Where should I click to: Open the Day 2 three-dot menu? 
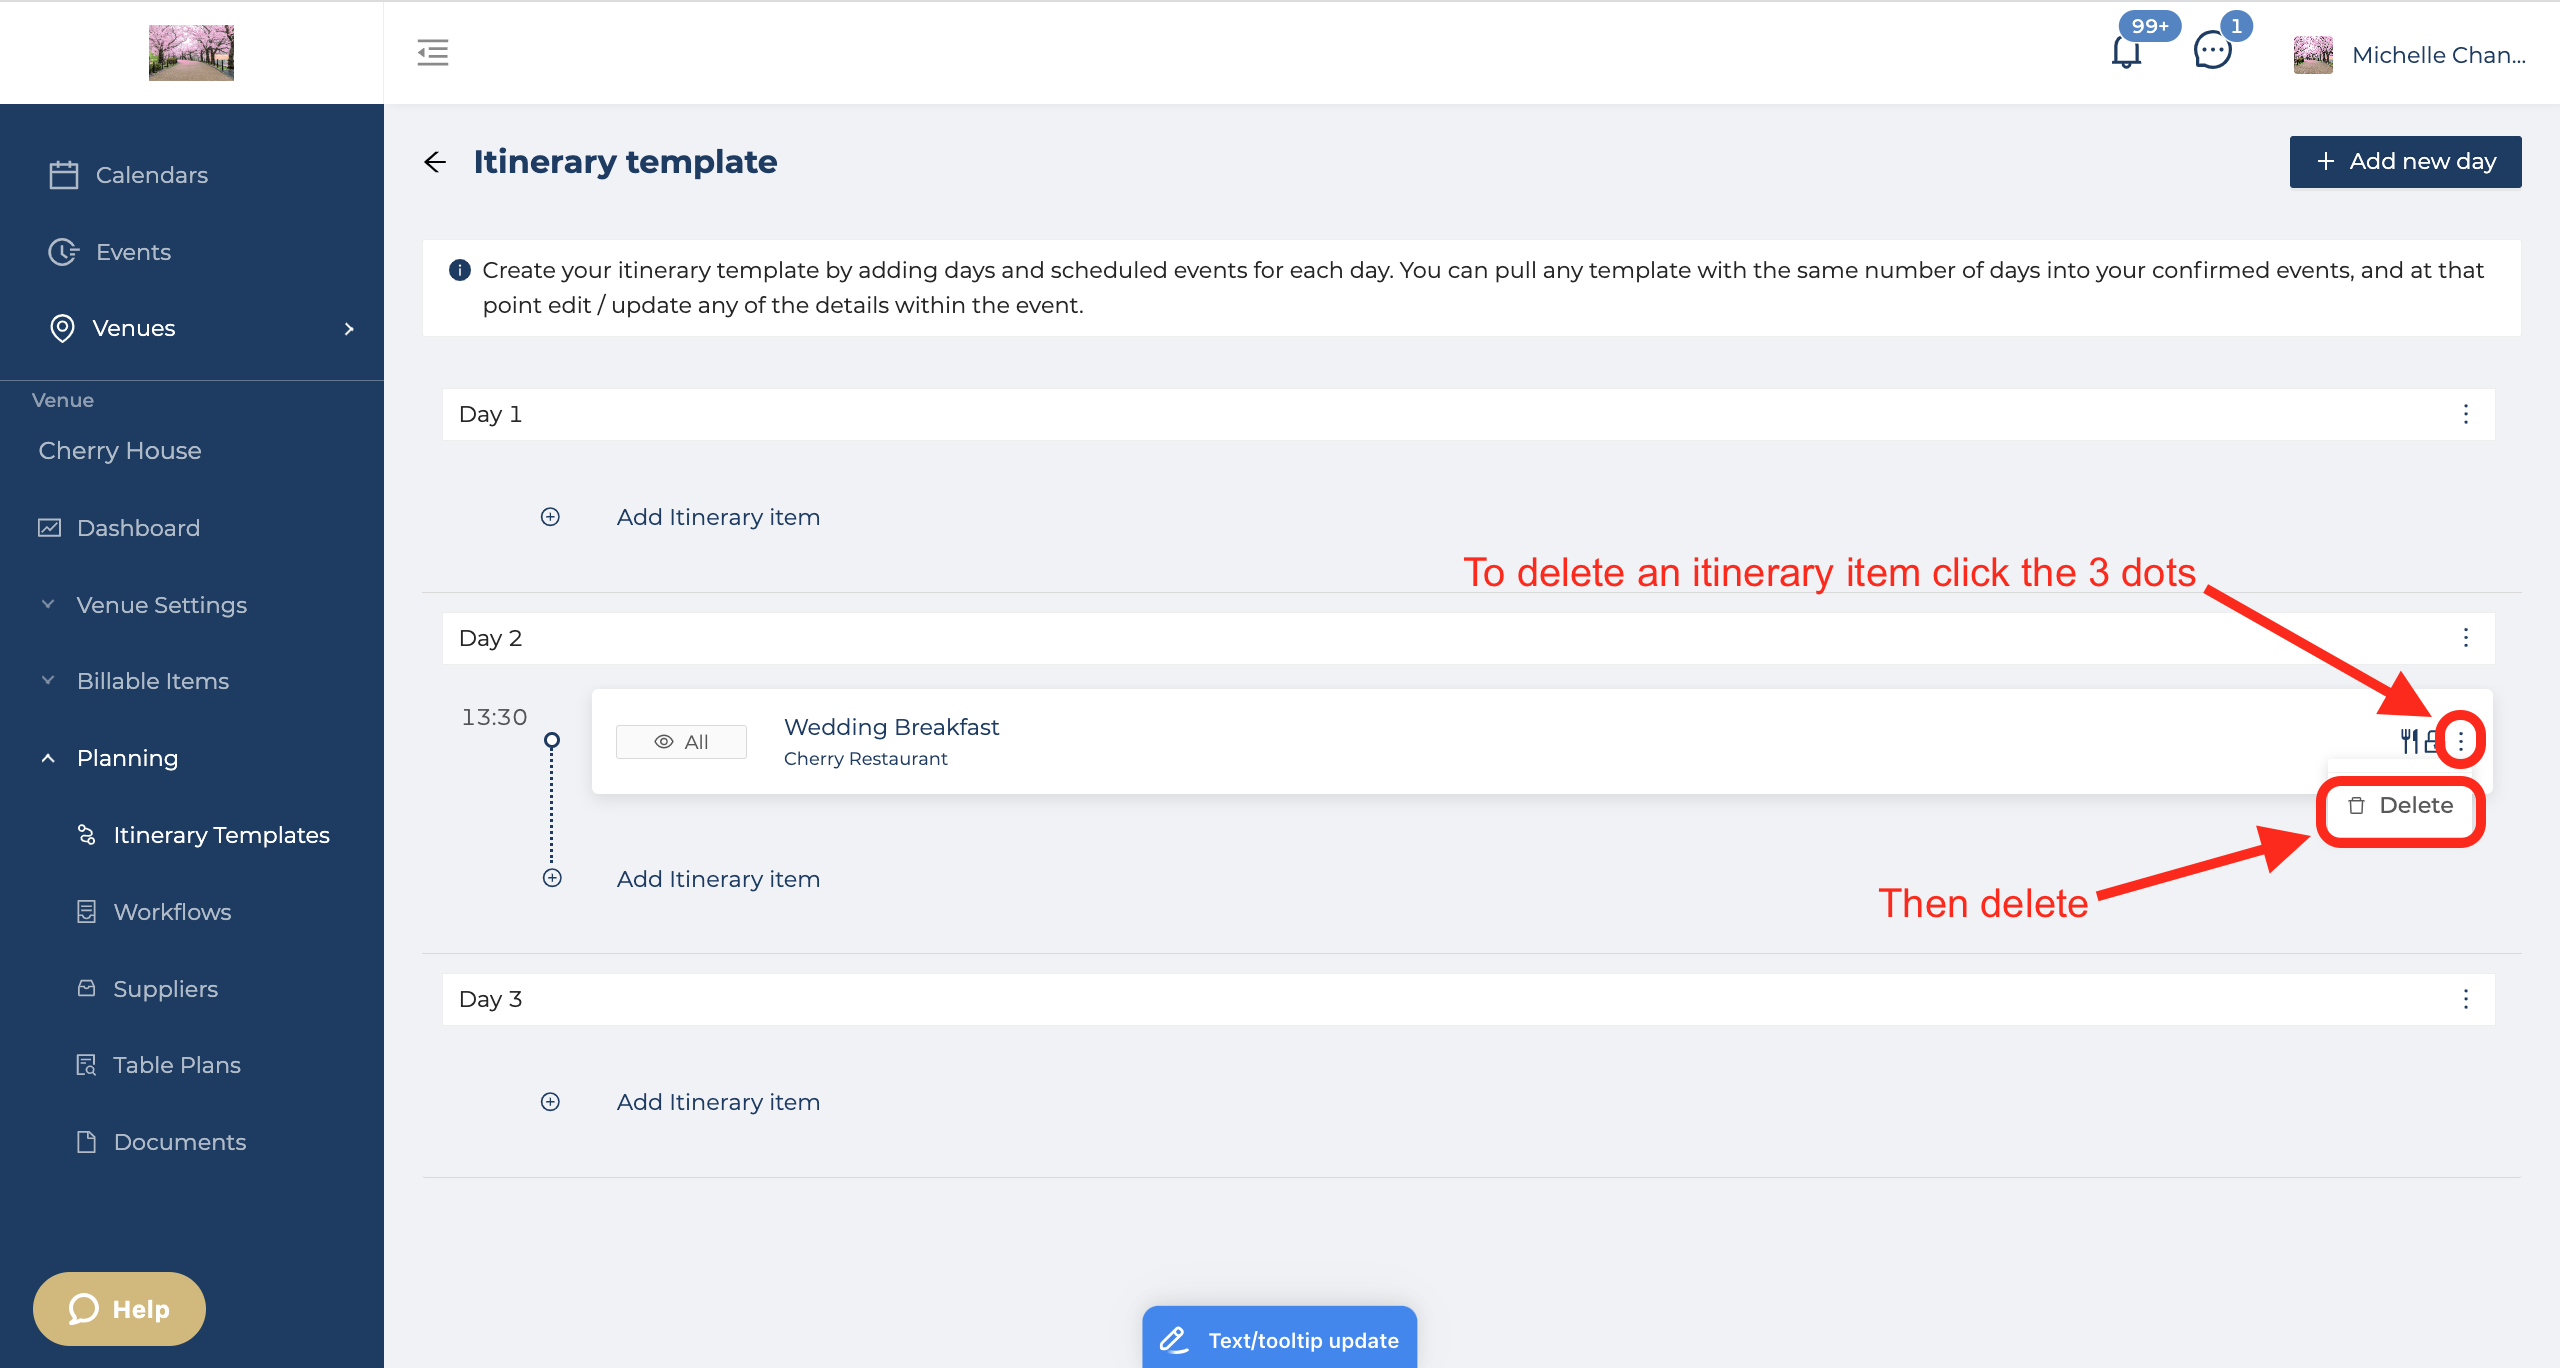(x=2466, y=638)
